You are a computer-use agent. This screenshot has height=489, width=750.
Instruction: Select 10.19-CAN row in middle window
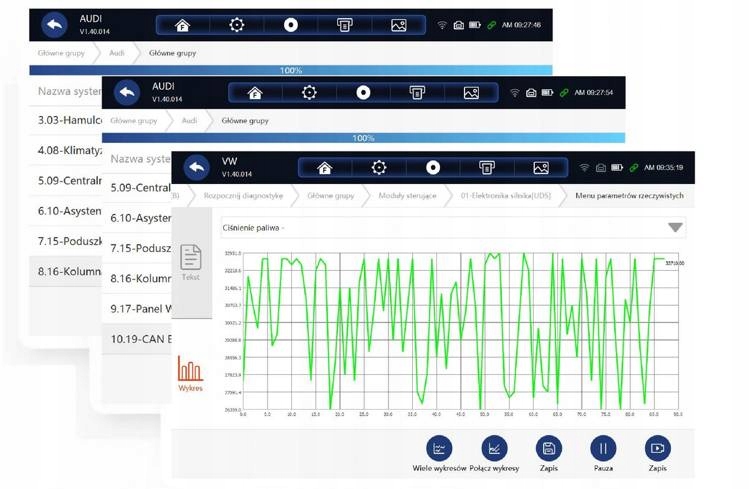coord(137,339)
